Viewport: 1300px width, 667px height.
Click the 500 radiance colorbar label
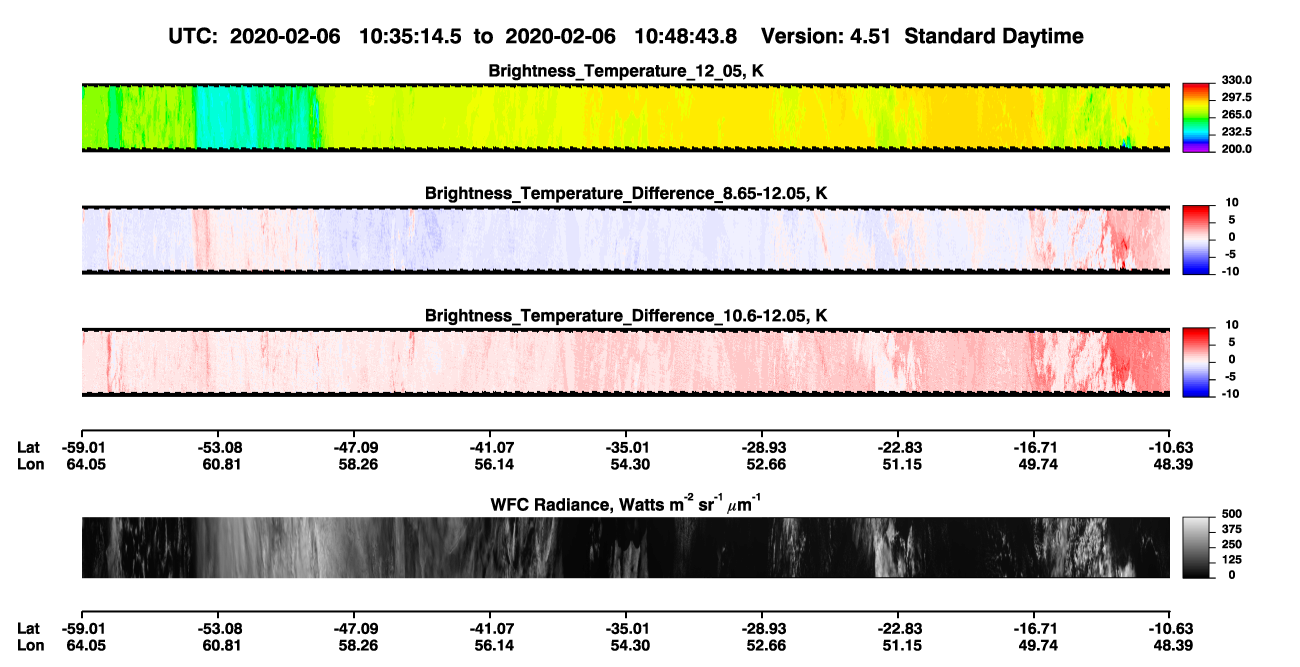(x=1231, y=513)
